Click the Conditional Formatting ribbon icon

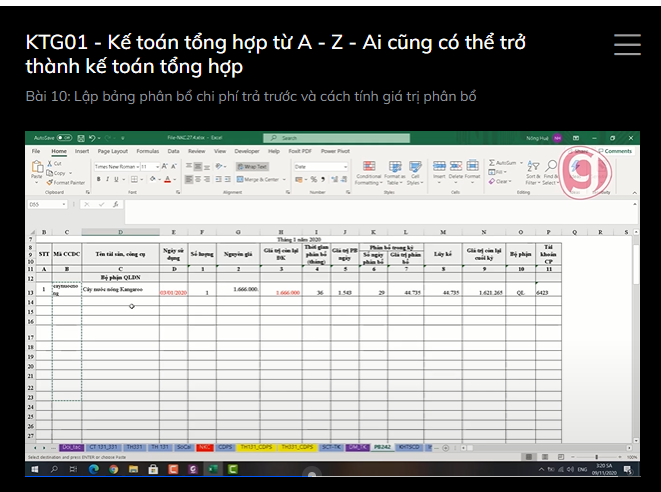pos(367,172)
